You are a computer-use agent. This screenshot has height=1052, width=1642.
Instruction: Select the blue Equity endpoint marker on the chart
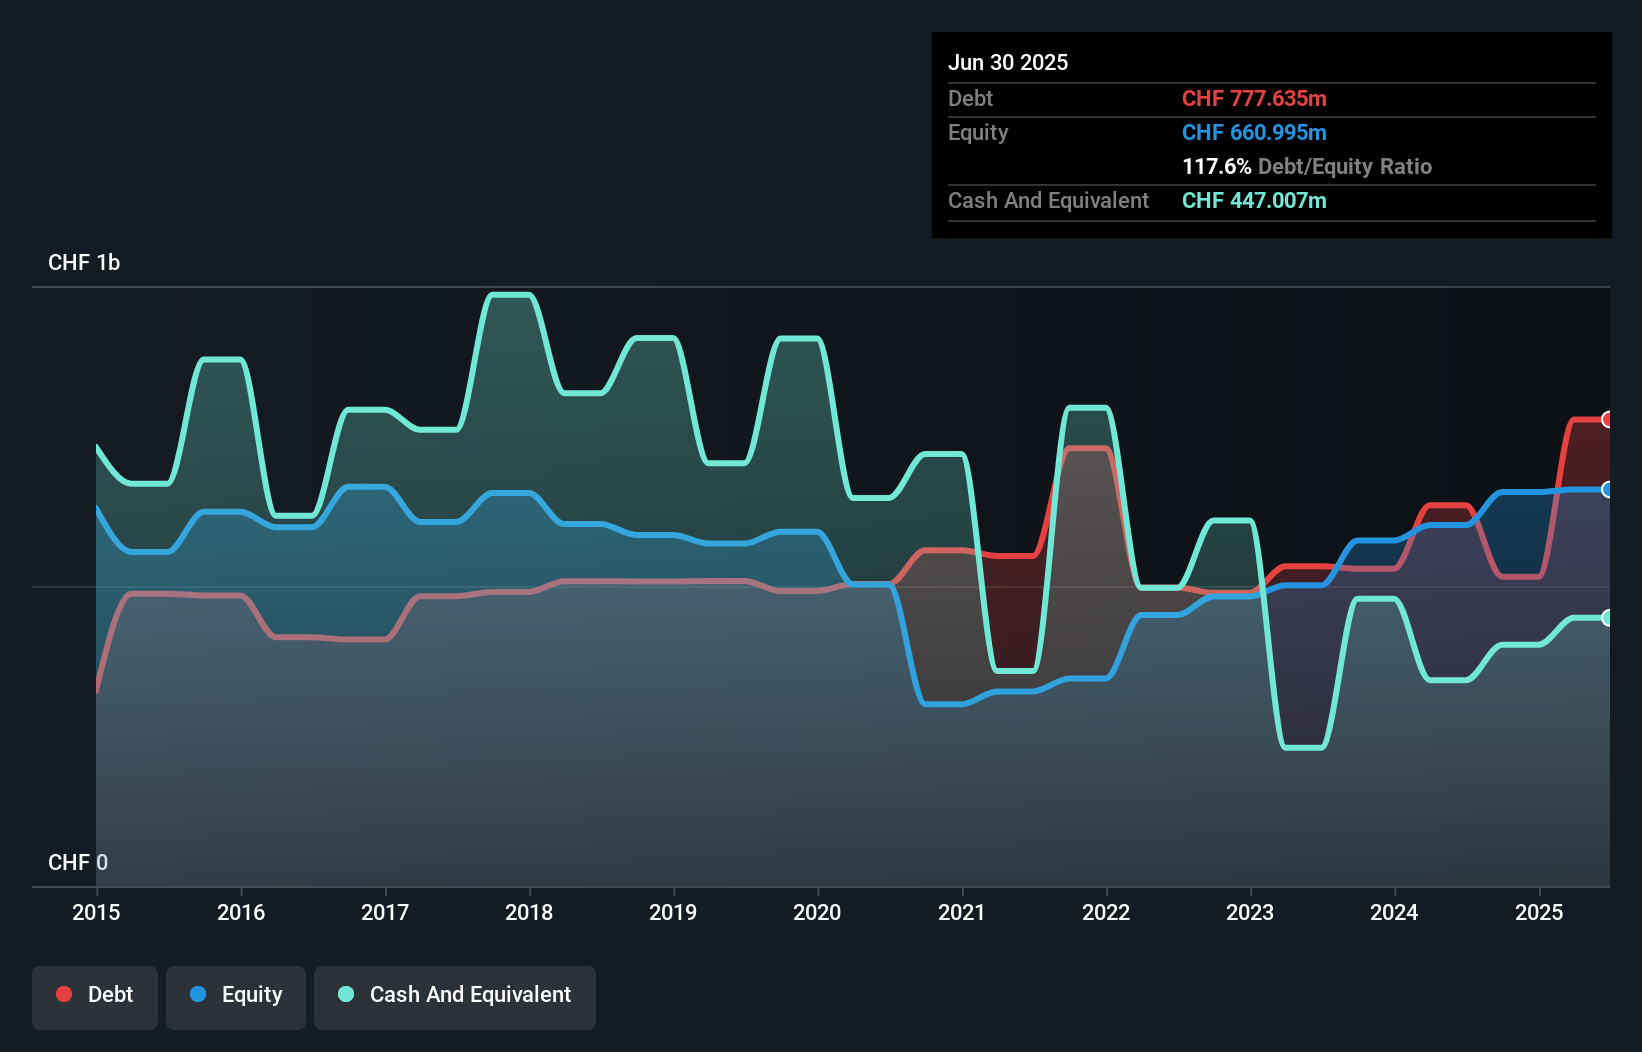tap(1606, 490)
